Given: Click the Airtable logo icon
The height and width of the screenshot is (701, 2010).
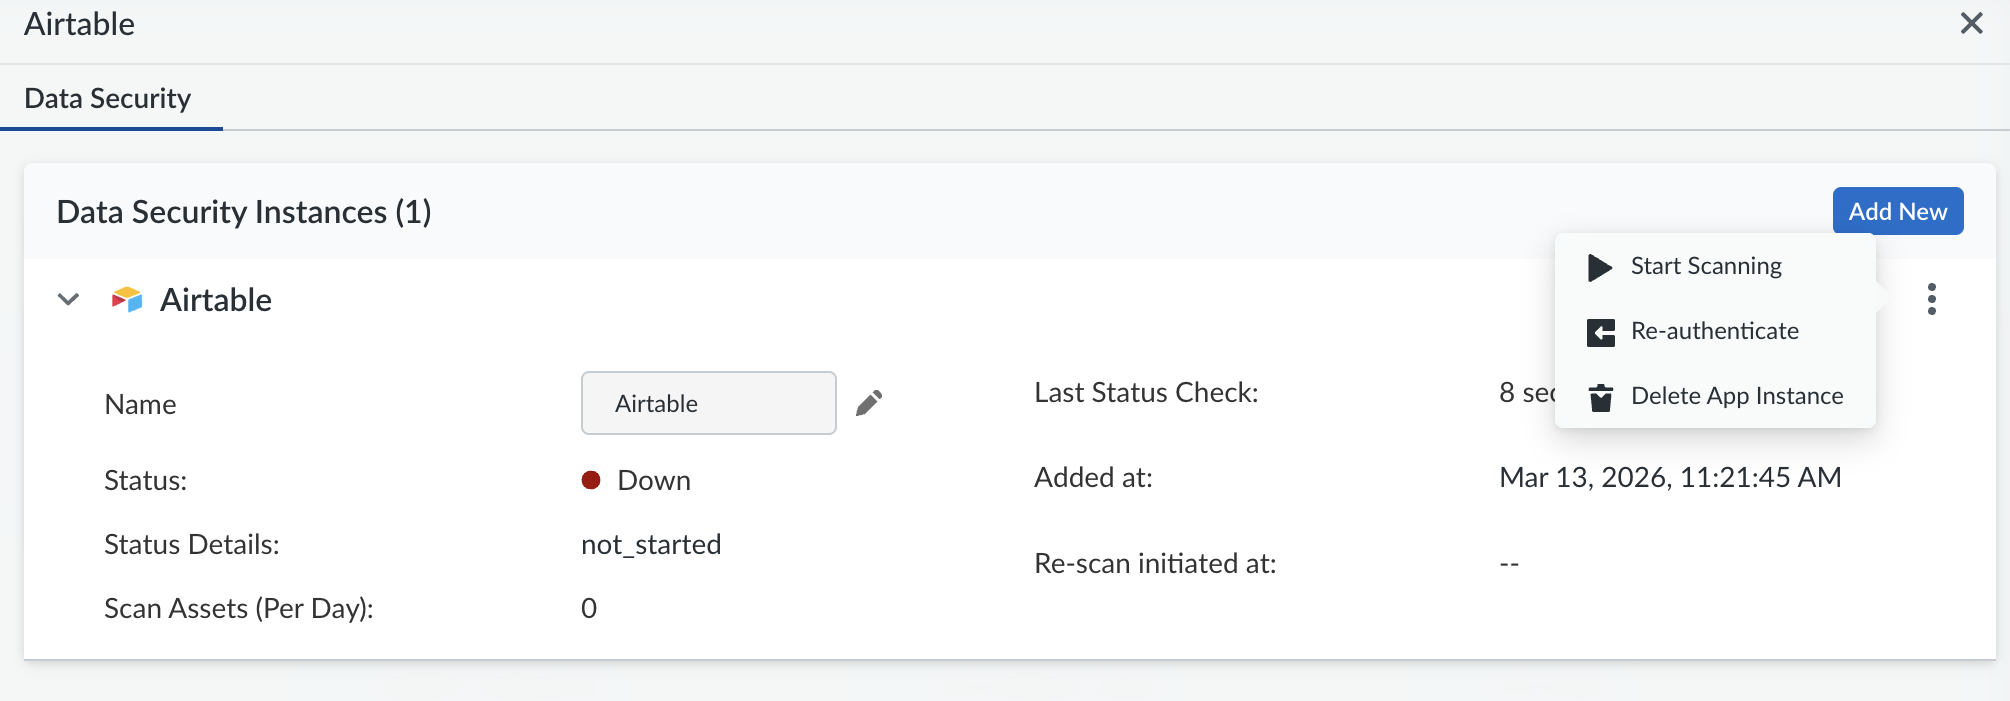Looking at the screenshot, I should (127, 300).
